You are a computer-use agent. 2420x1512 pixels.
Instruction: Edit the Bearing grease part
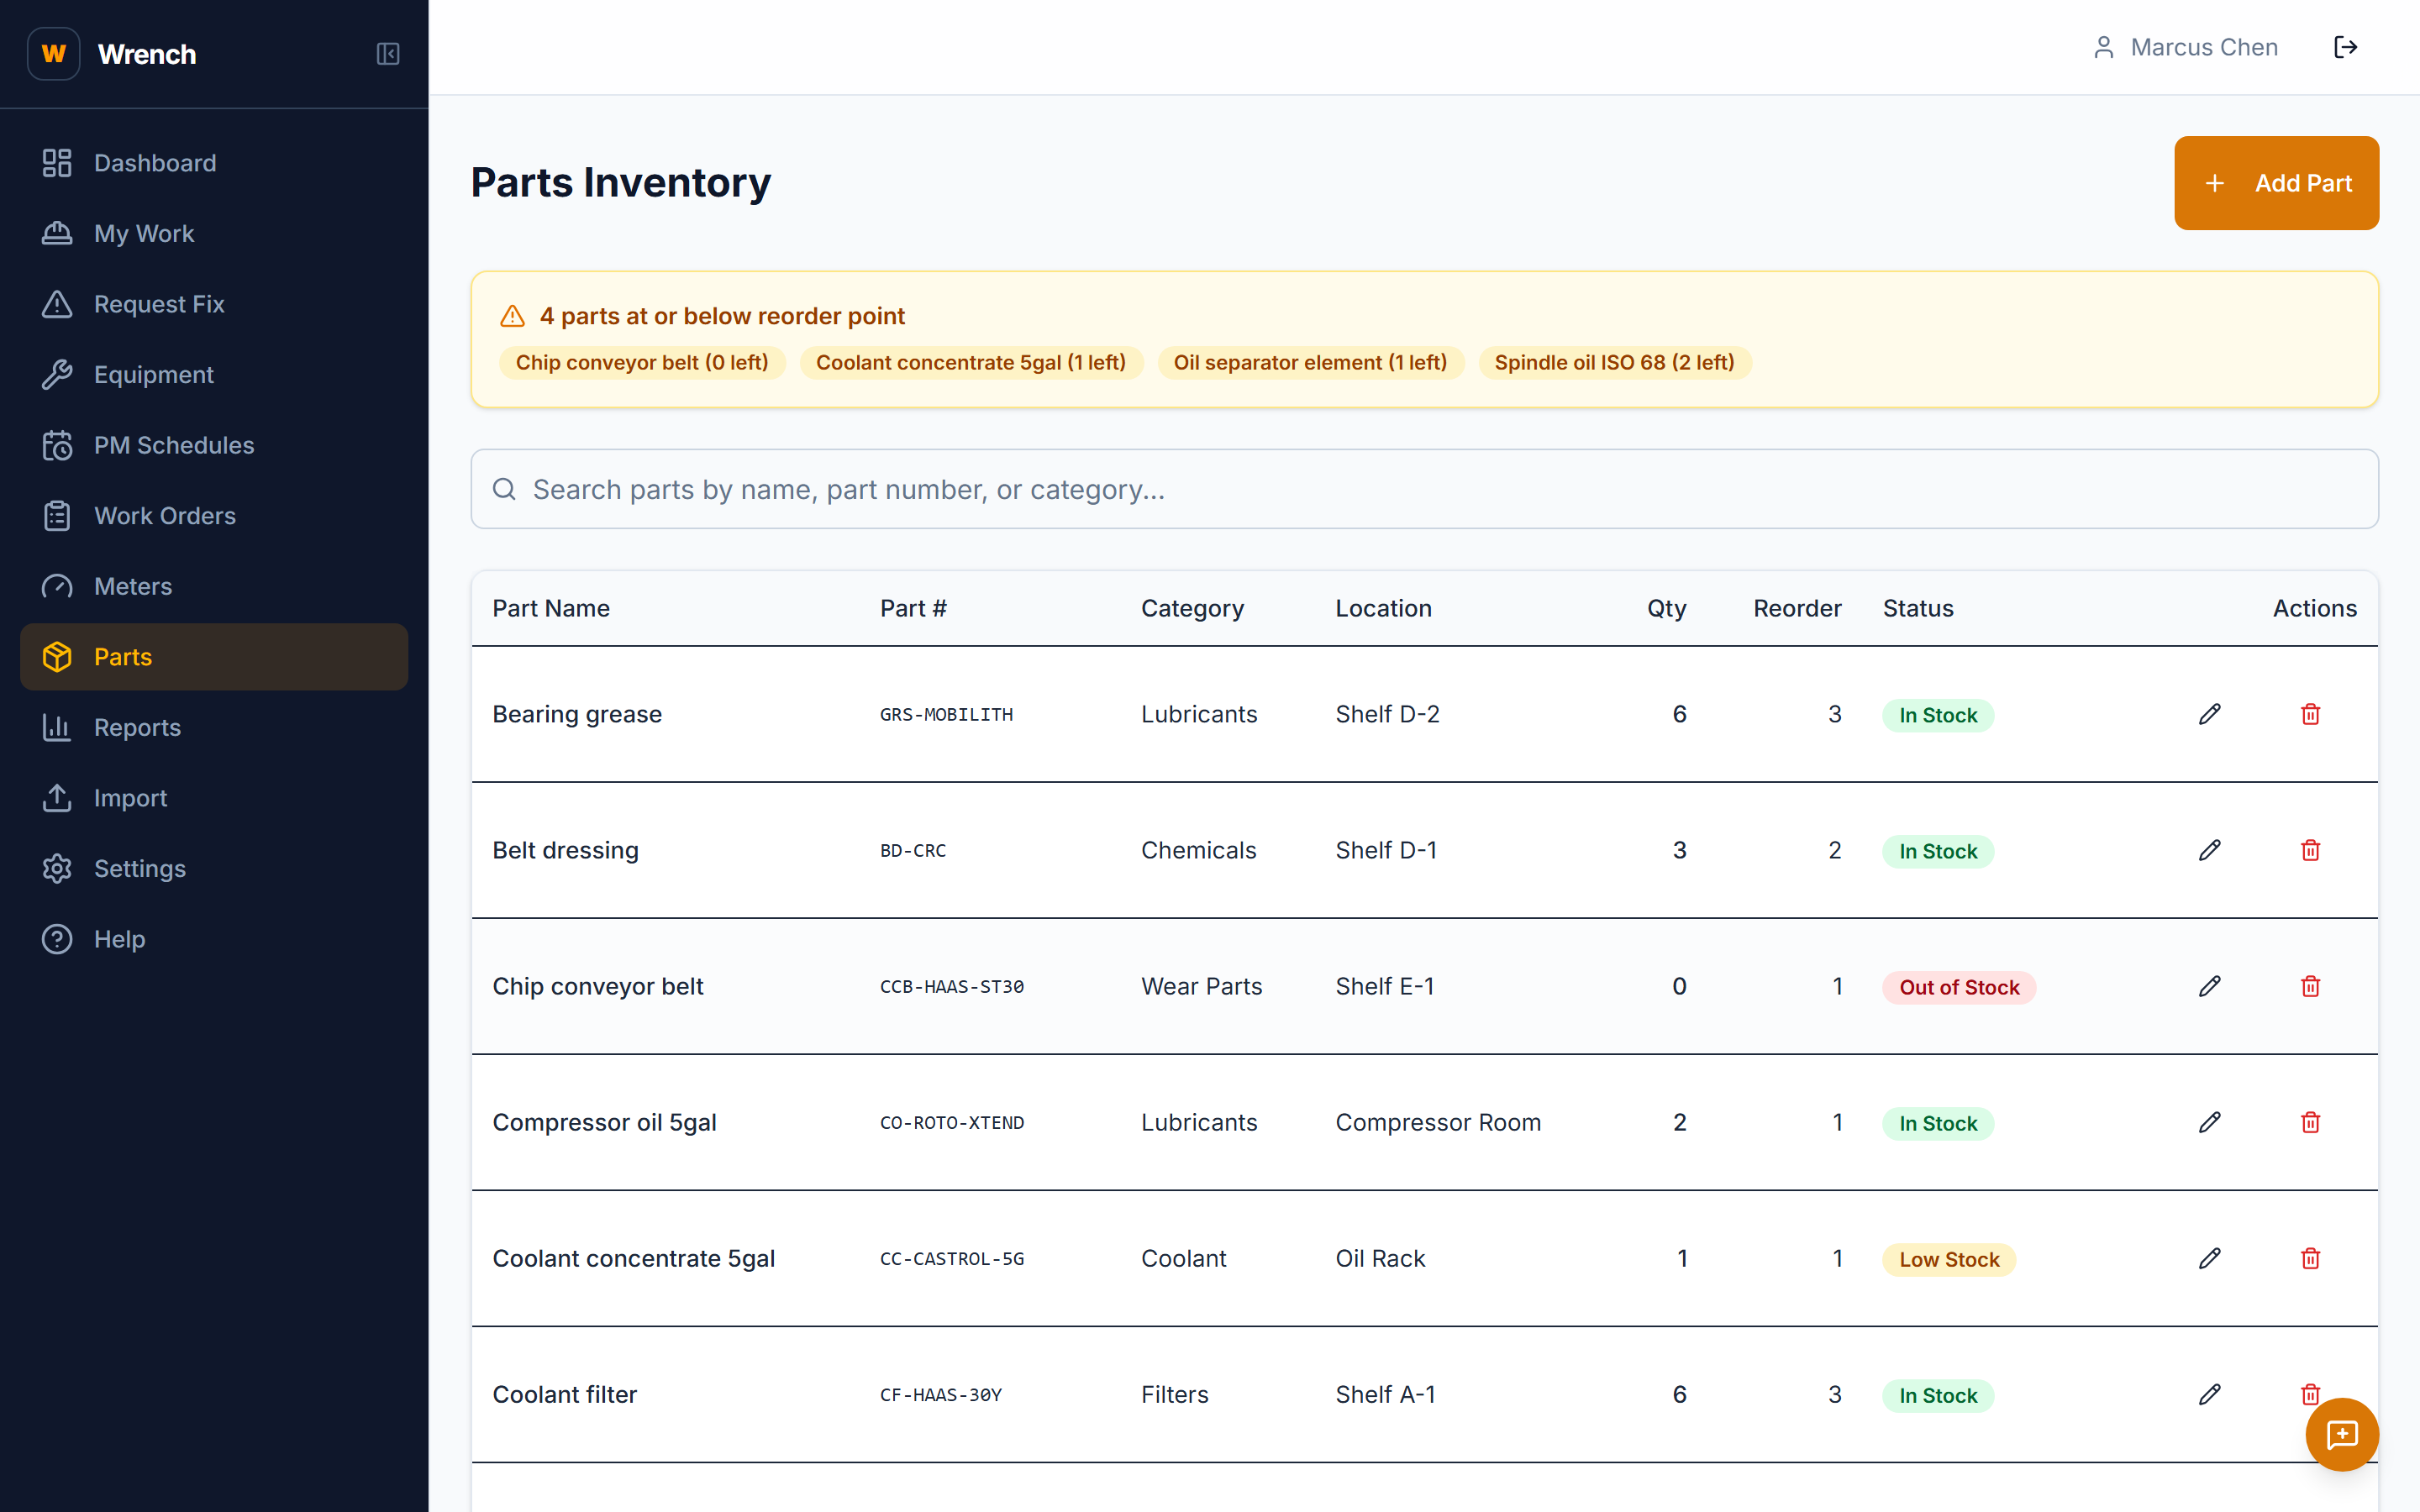pos(2209,714)
